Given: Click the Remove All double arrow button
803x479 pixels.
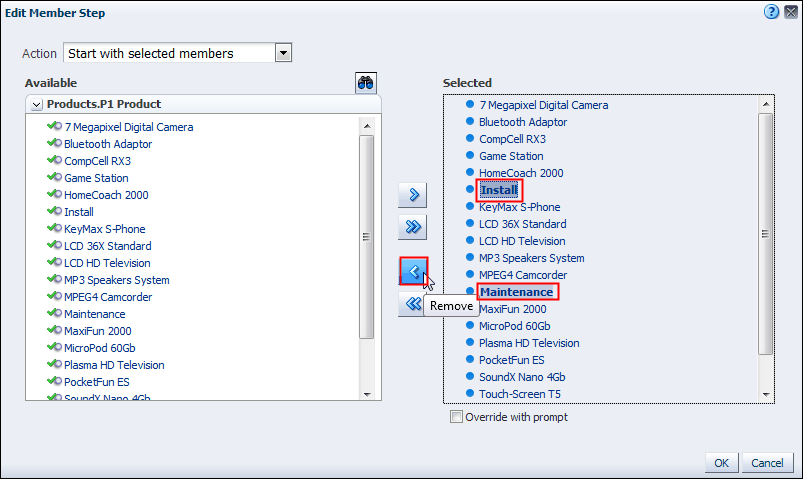Looking at the screenshot, I should (x=412, y=305).
